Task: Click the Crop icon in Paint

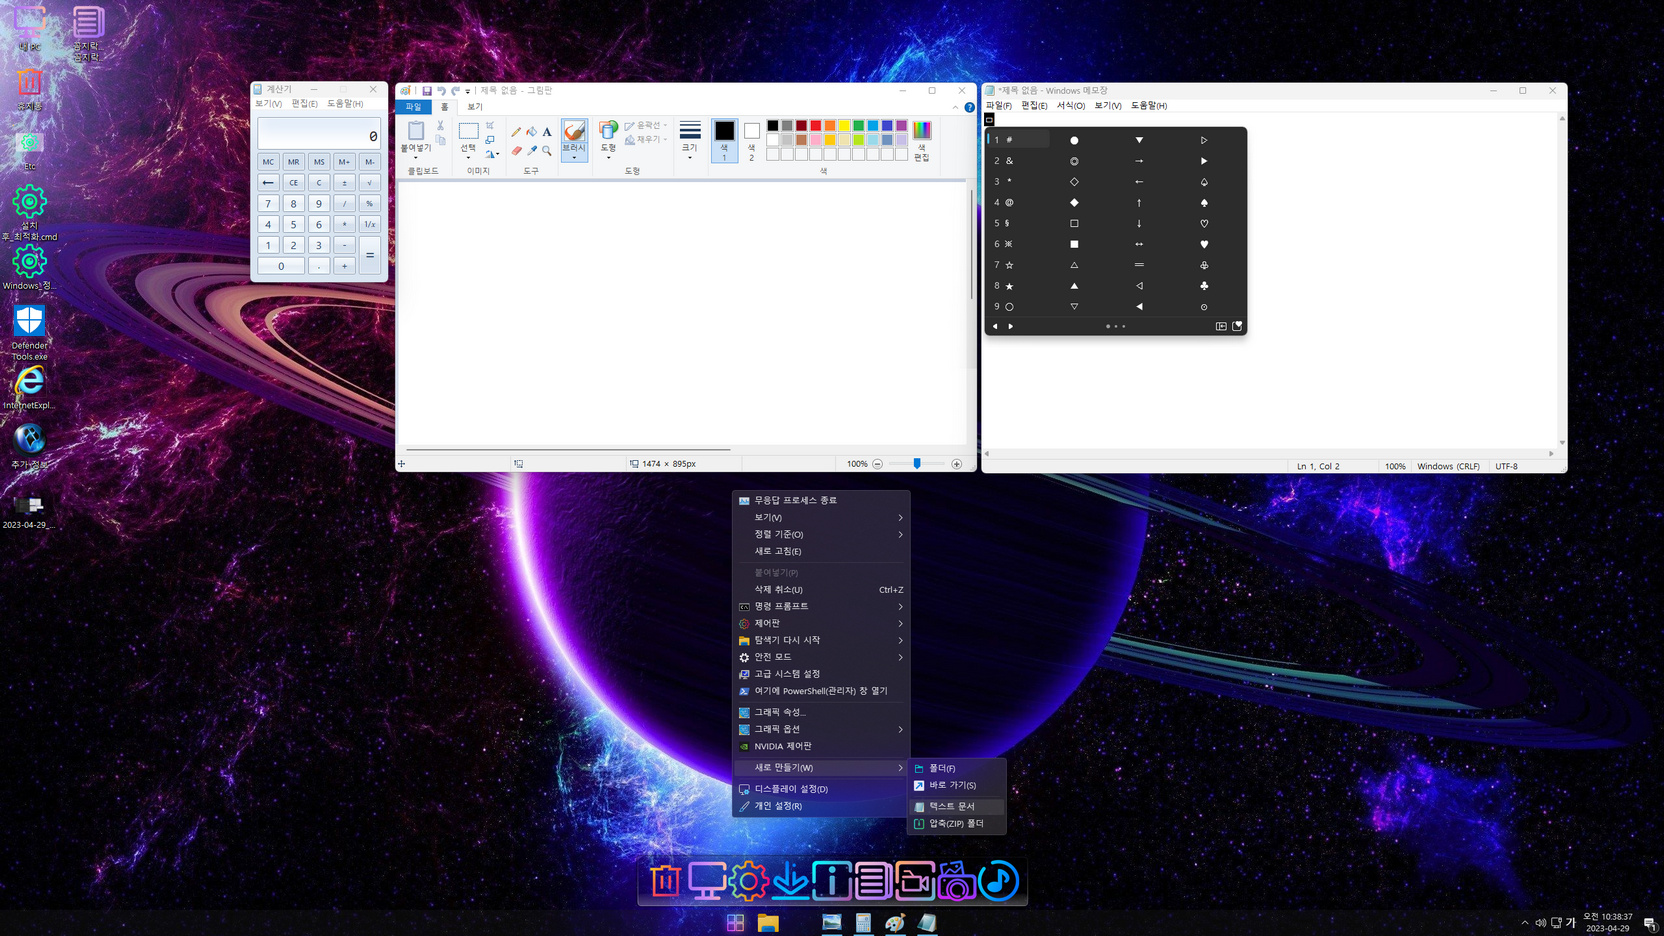Action: [490, 126]
